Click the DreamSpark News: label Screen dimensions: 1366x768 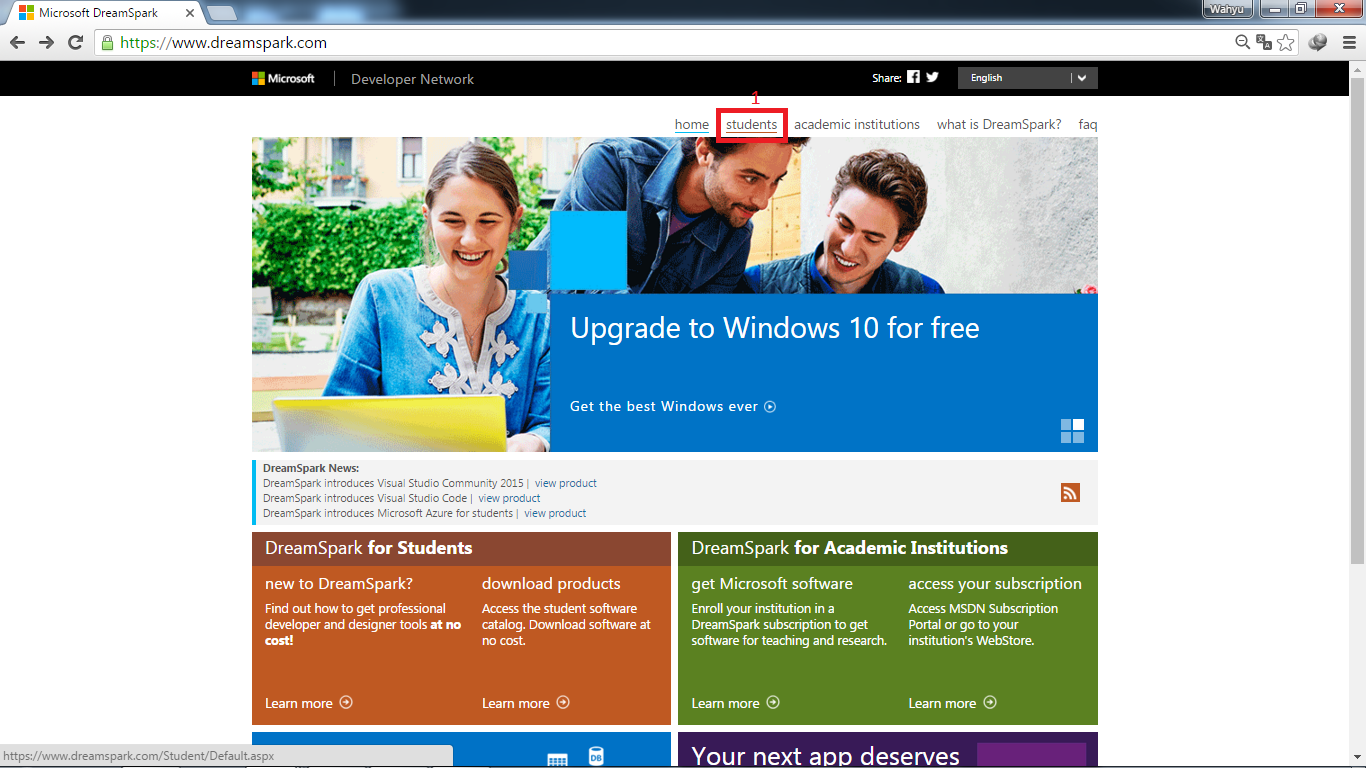[x=311, y=468]
